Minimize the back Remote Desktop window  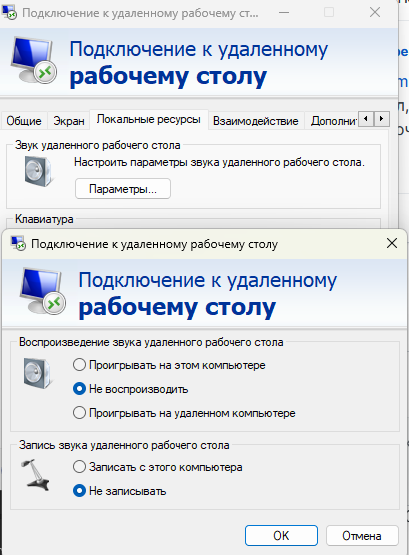pos(284,13)
